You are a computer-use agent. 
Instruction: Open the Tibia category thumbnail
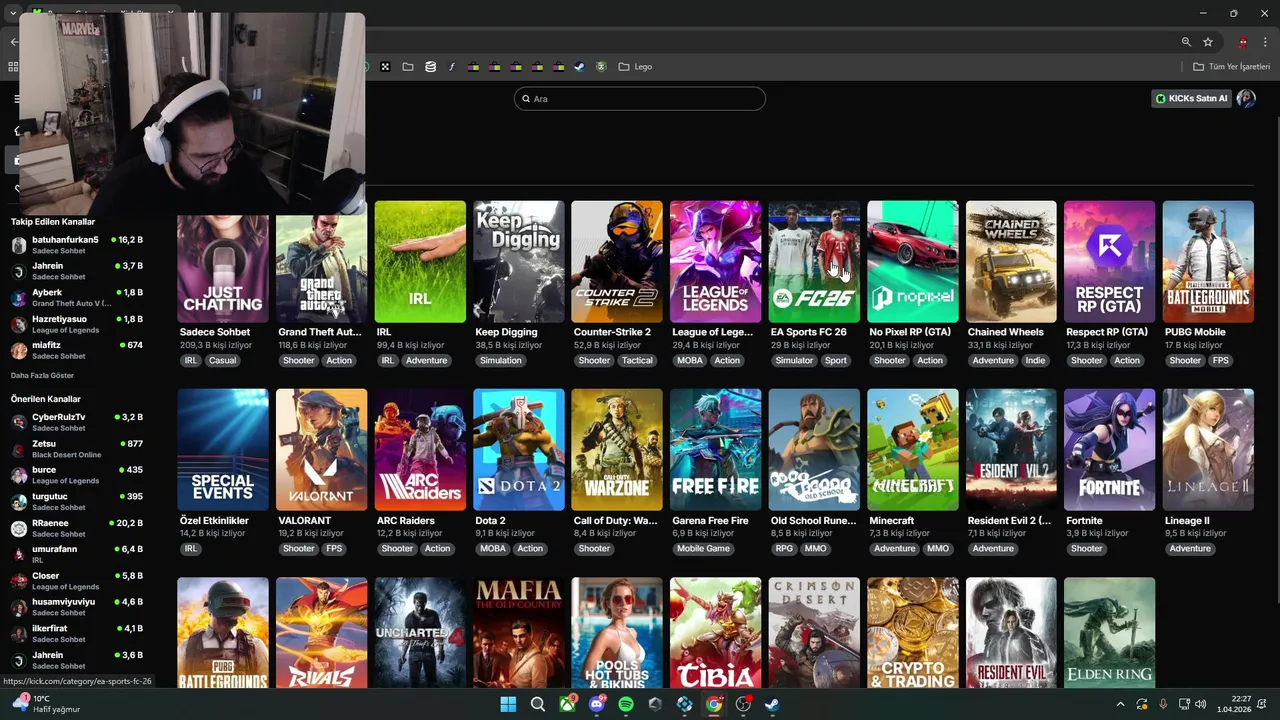716,632
